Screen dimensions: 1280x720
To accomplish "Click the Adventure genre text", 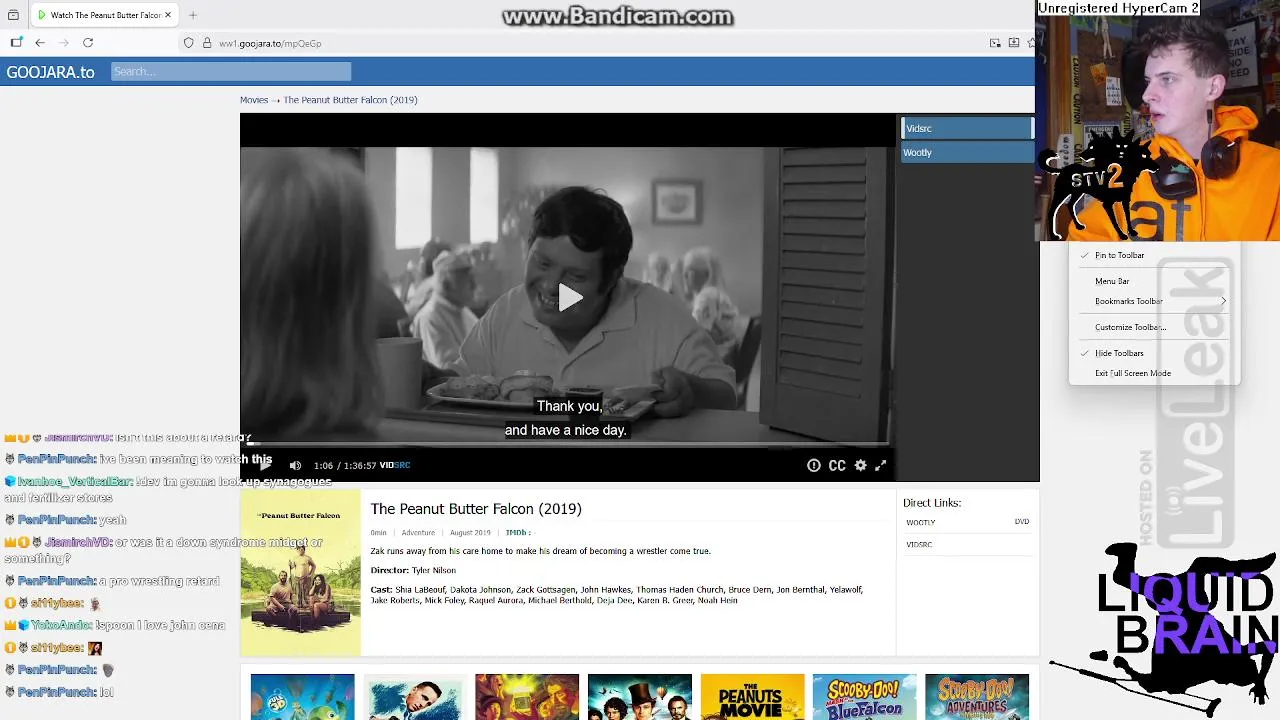I will pos(418,533).
